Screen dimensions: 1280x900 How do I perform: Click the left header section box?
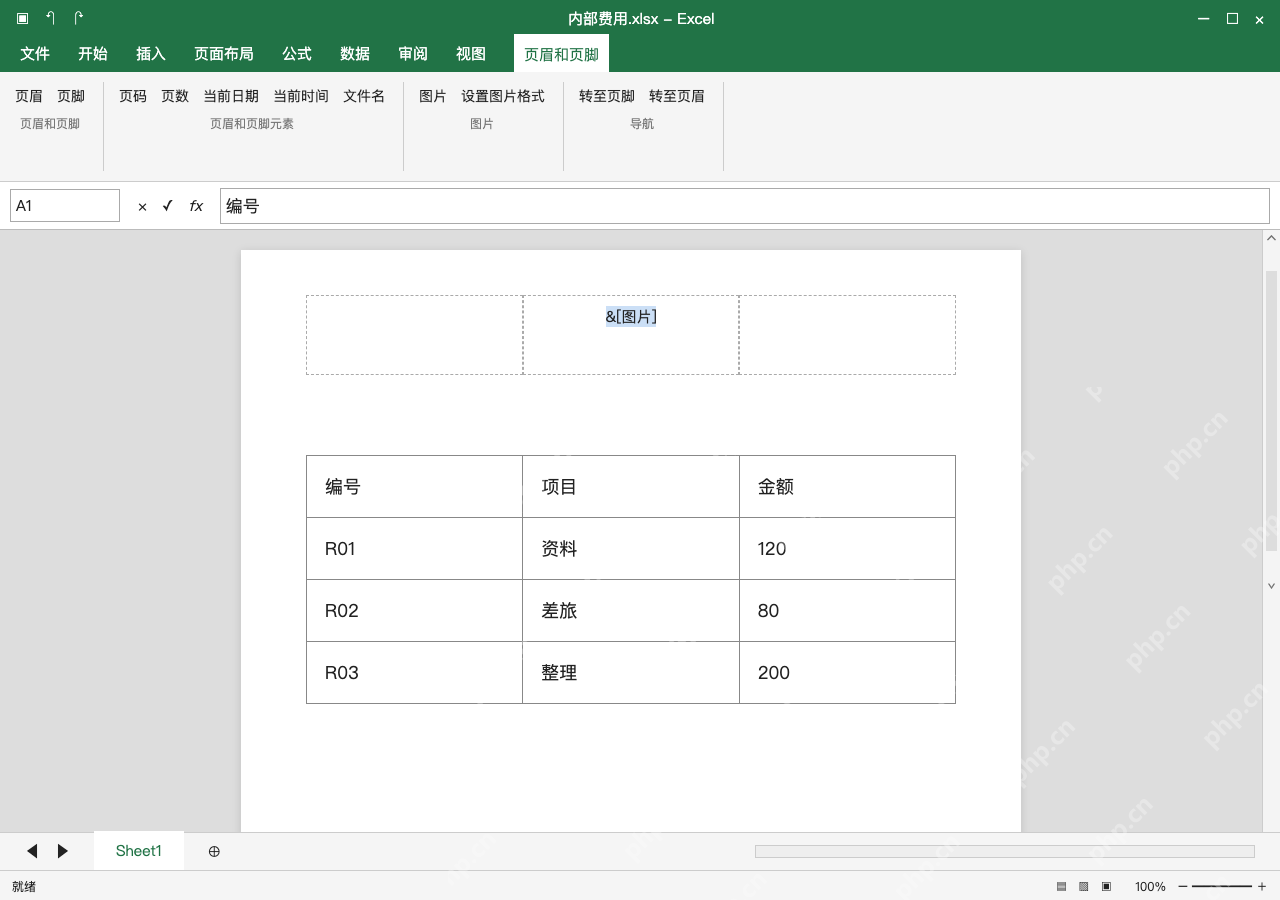(414, 335)
